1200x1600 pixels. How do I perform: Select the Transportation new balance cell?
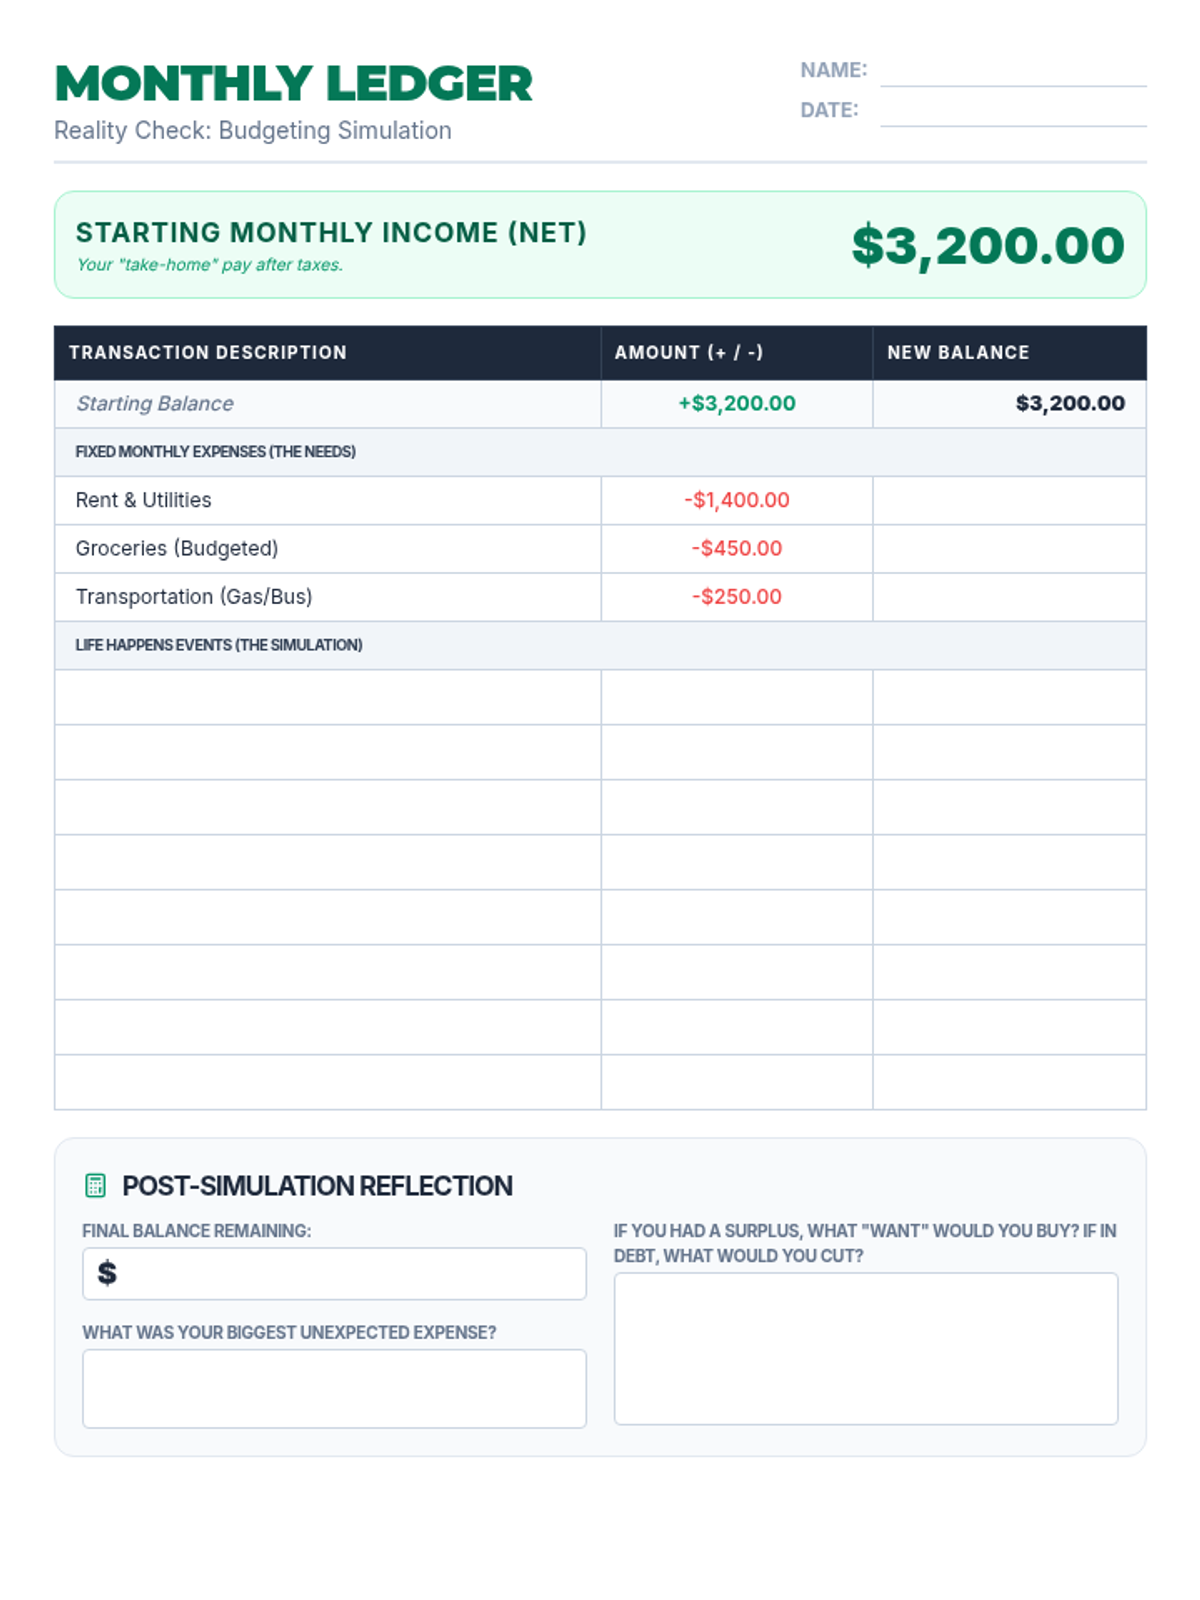[1008, 597]
